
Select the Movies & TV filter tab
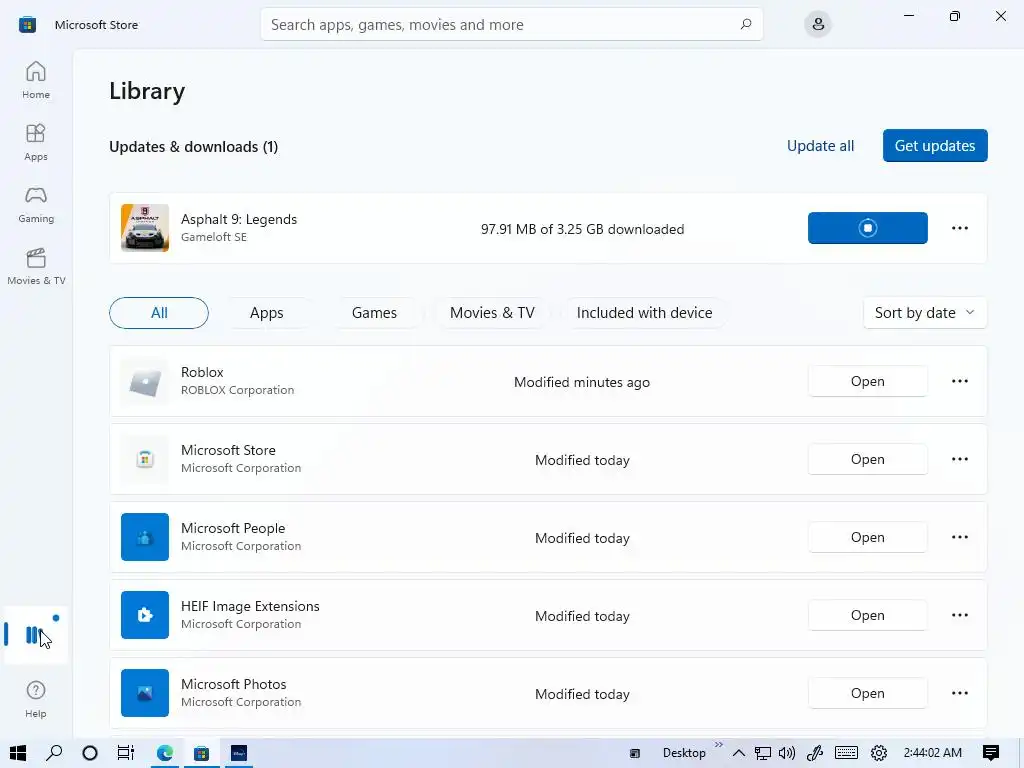492,313
